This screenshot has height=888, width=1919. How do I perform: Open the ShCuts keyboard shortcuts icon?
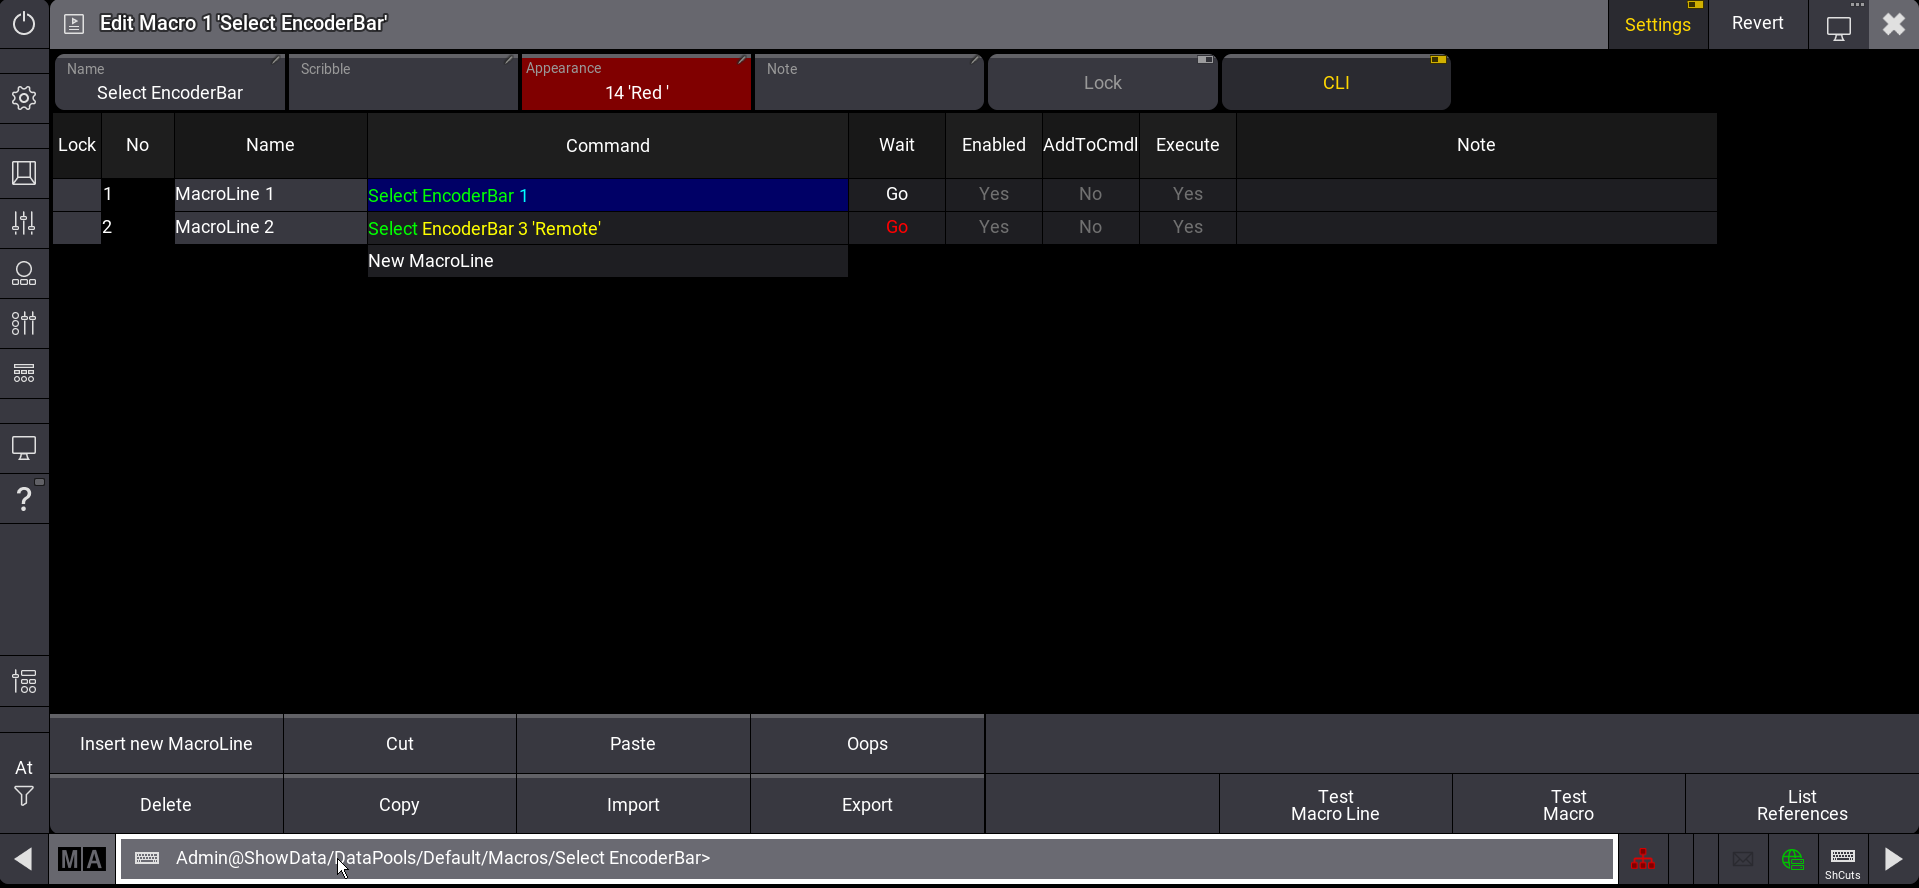pyautogui.click(x=1842, y=860)
